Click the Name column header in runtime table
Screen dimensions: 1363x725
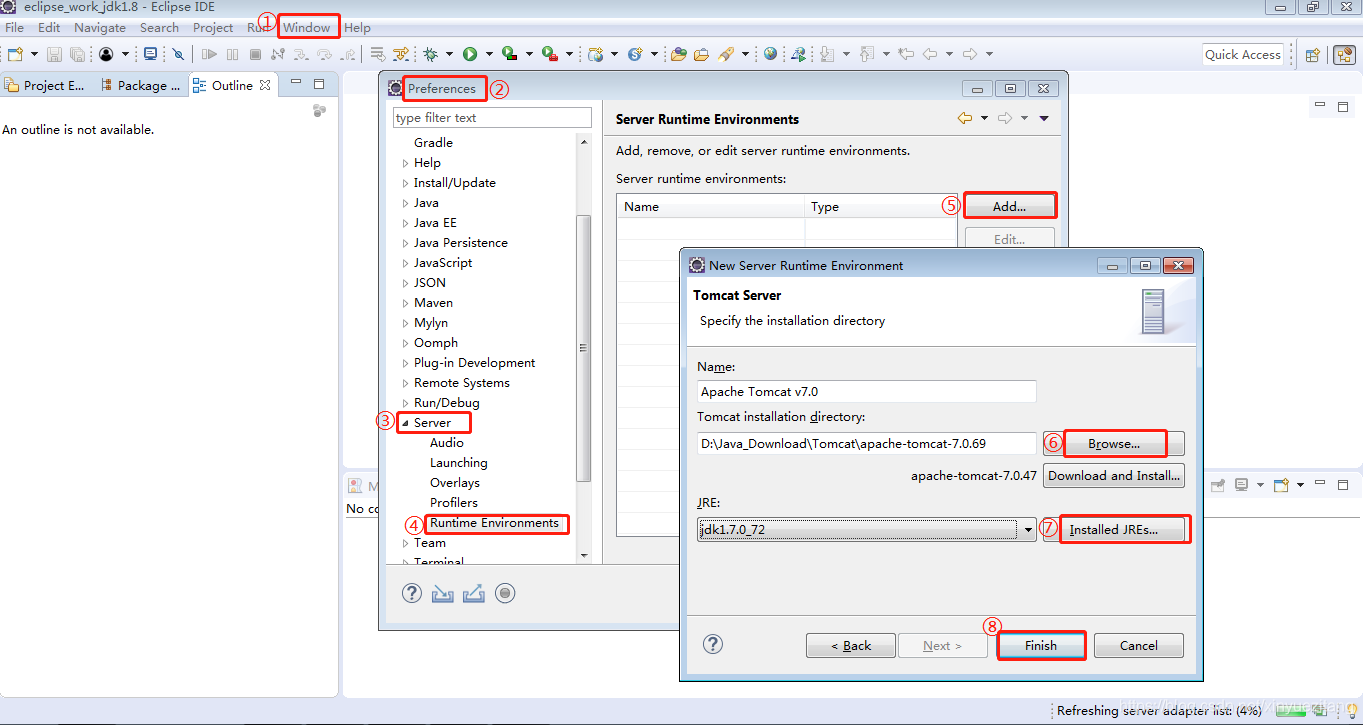[x=710, y=207]
